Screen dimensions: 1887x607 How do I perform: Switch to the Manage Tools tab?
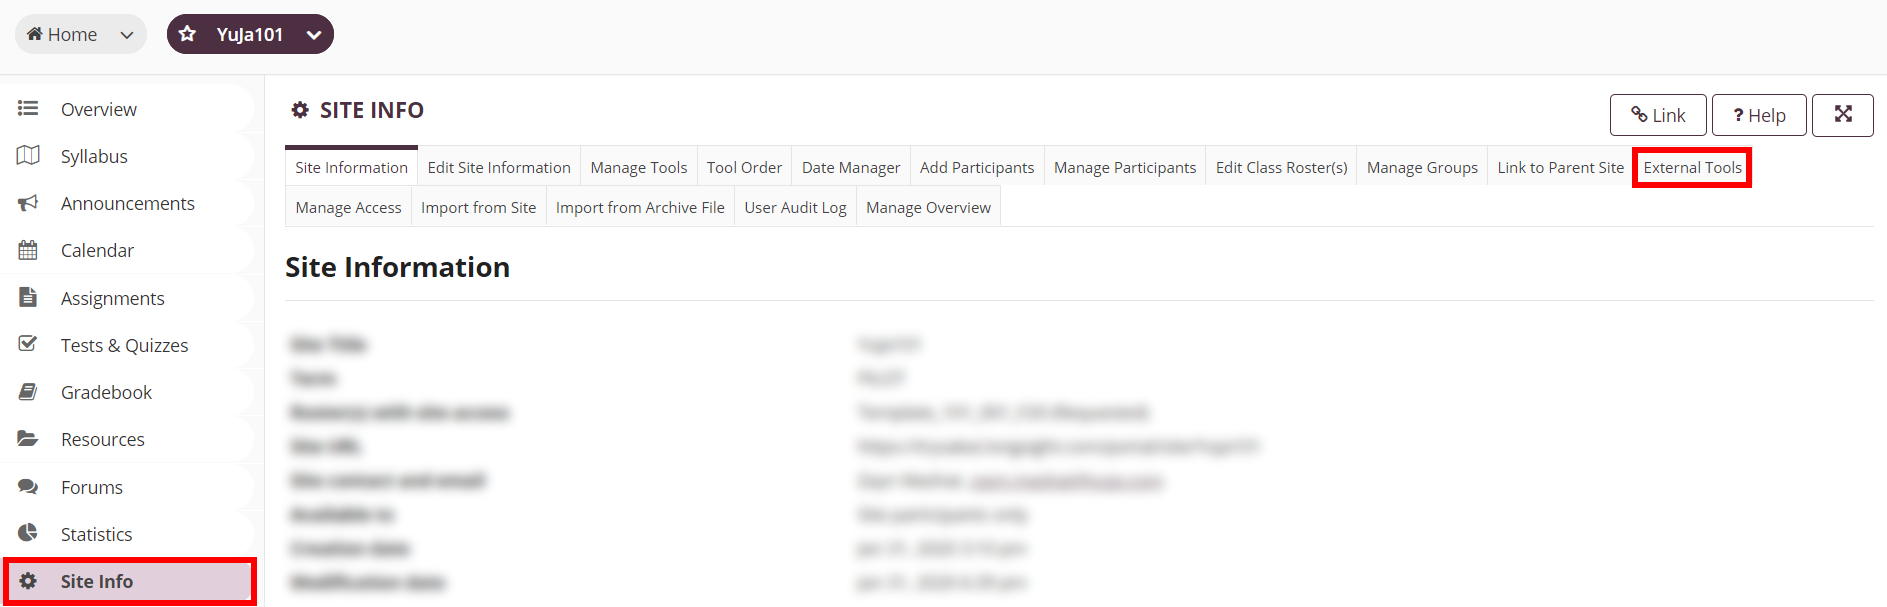pyautogui.click(x=639, y=167)
